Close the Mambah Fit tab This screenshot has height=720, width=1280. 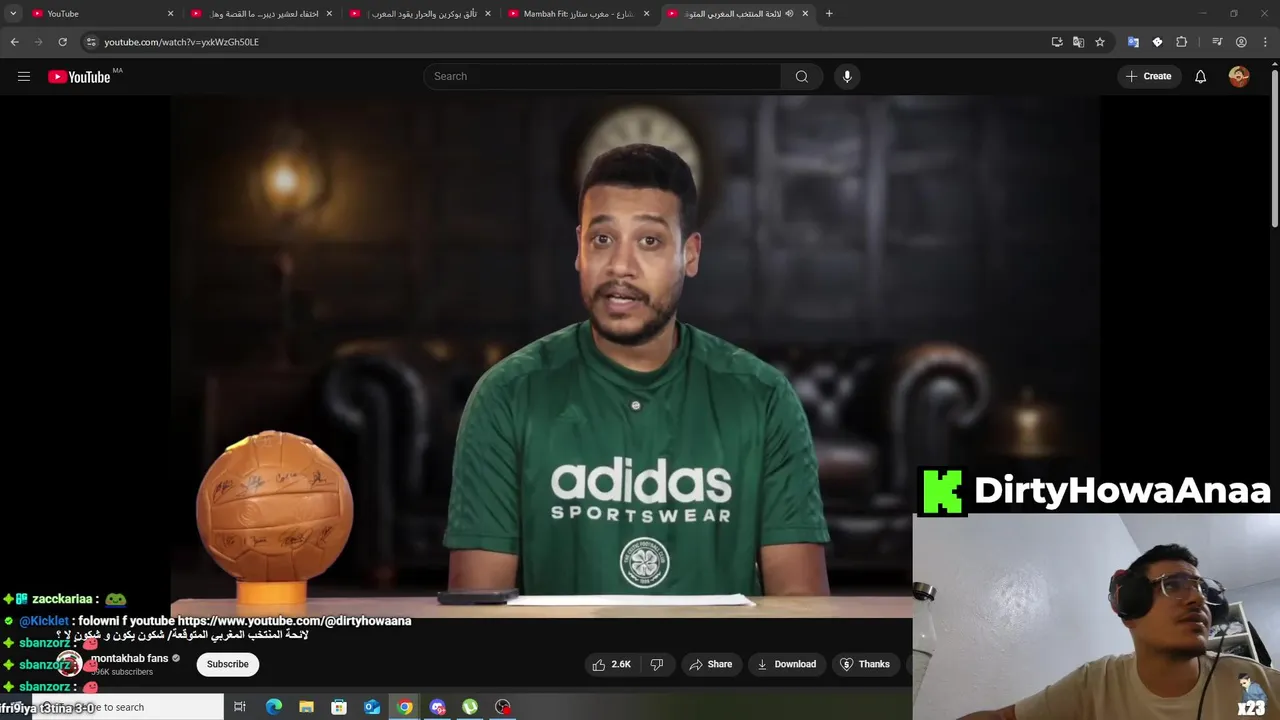tap(646, 13)
